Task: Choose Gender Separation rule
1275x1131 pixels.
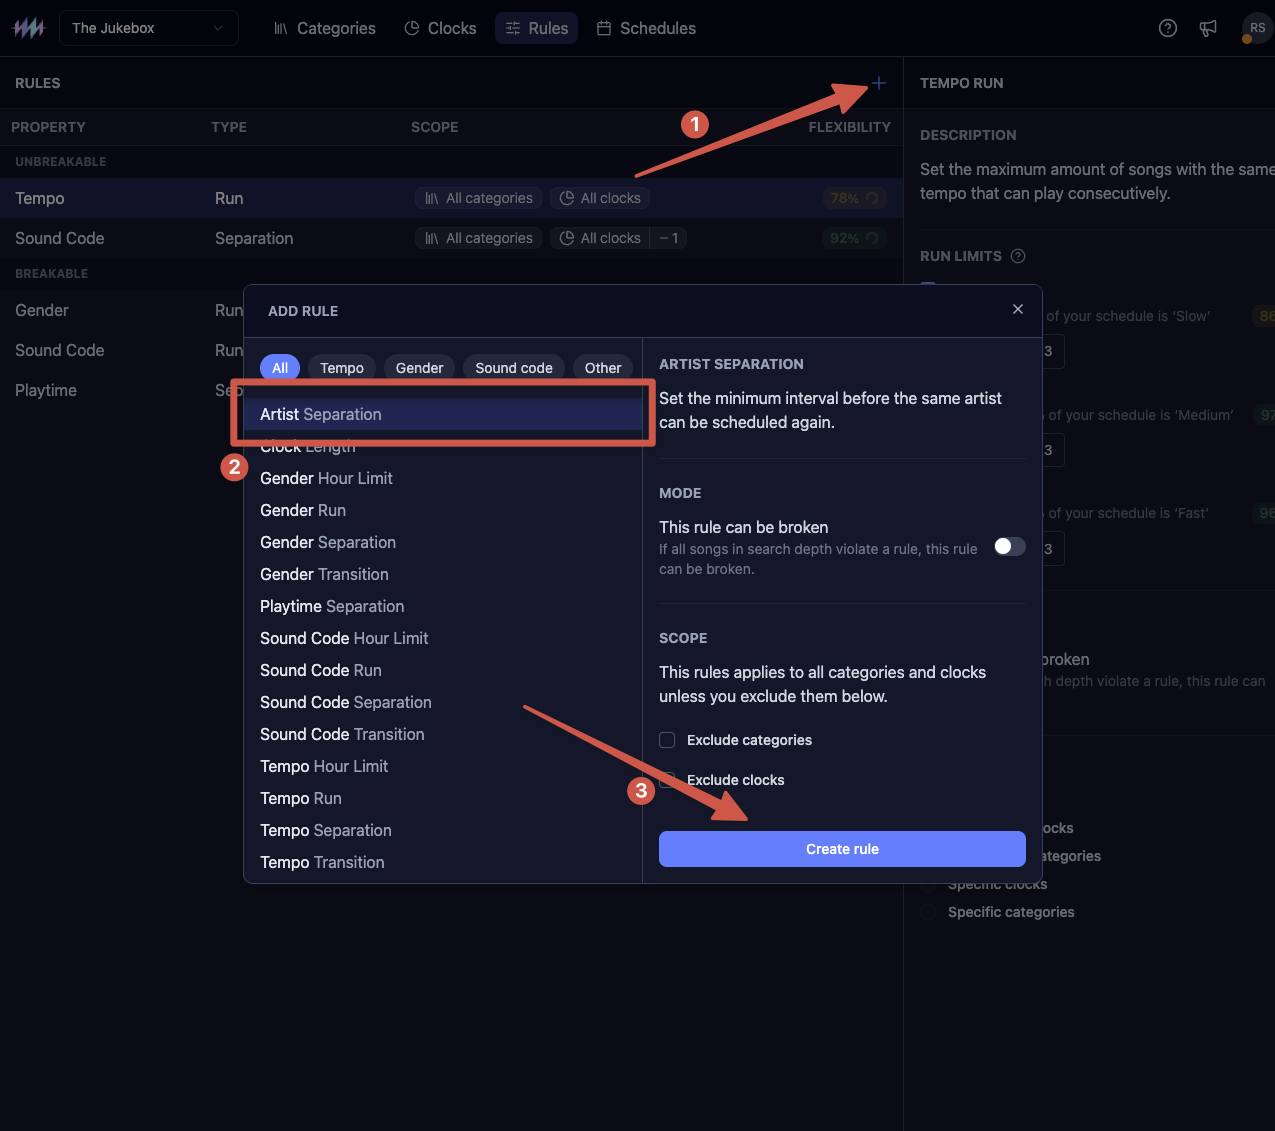Action: pos(443,542)
